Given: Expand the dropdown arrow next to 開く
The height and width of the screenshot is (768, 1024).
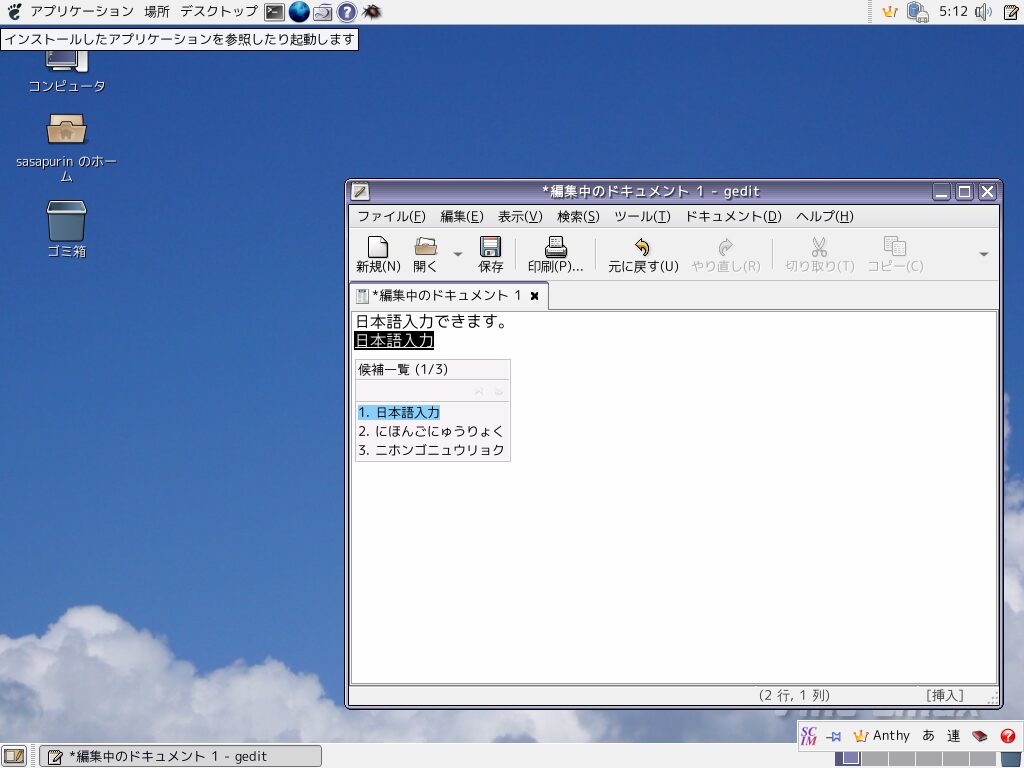Looking at the screenshot, I should 458,251.
